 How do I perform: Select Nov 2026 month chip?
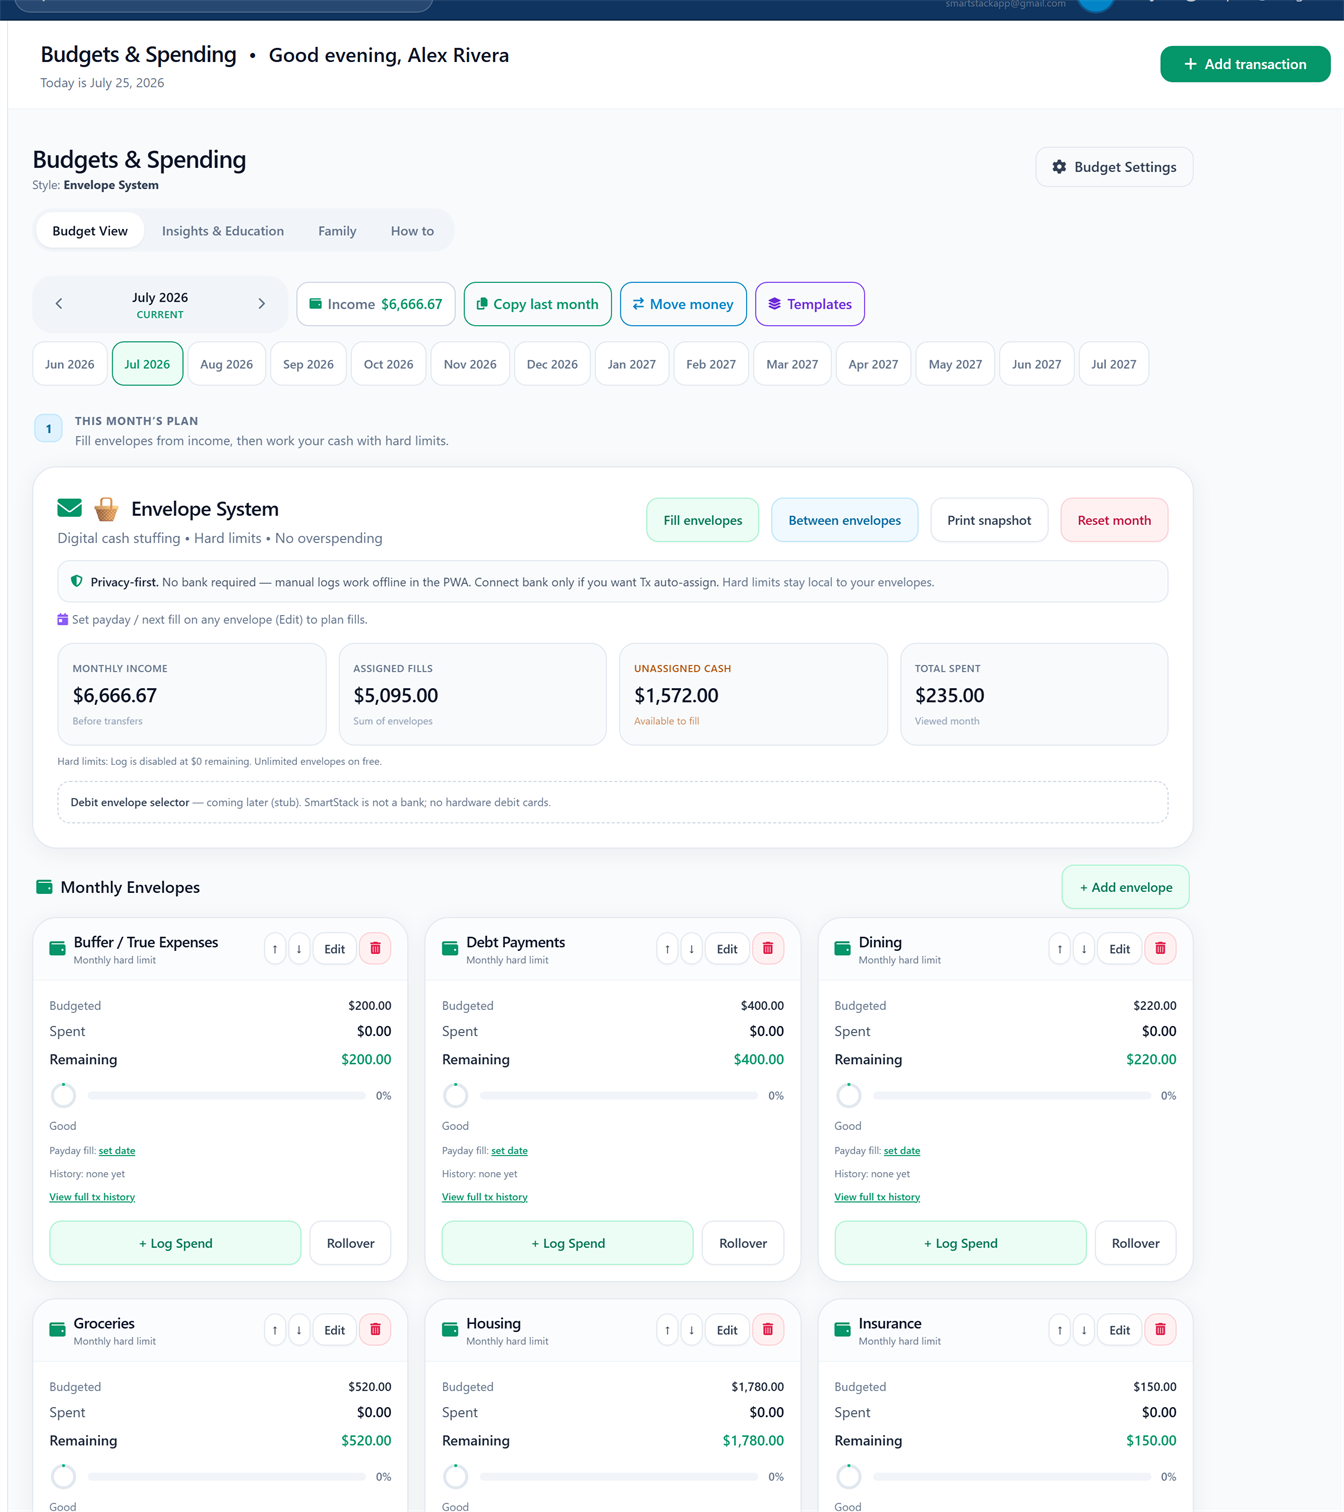tap(470, 364)
